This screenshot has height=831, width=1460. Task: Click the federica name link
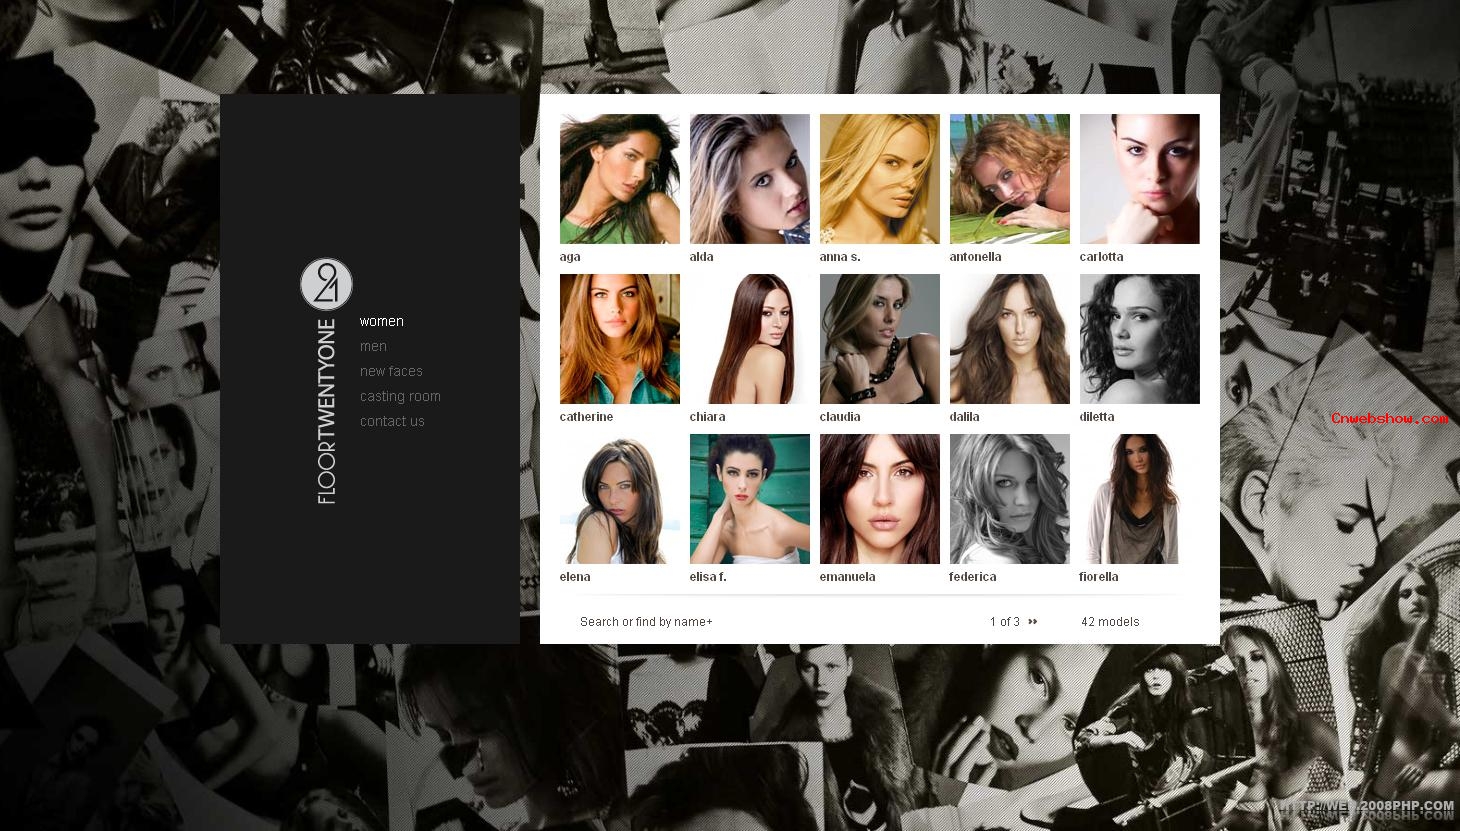pos(972,577)
